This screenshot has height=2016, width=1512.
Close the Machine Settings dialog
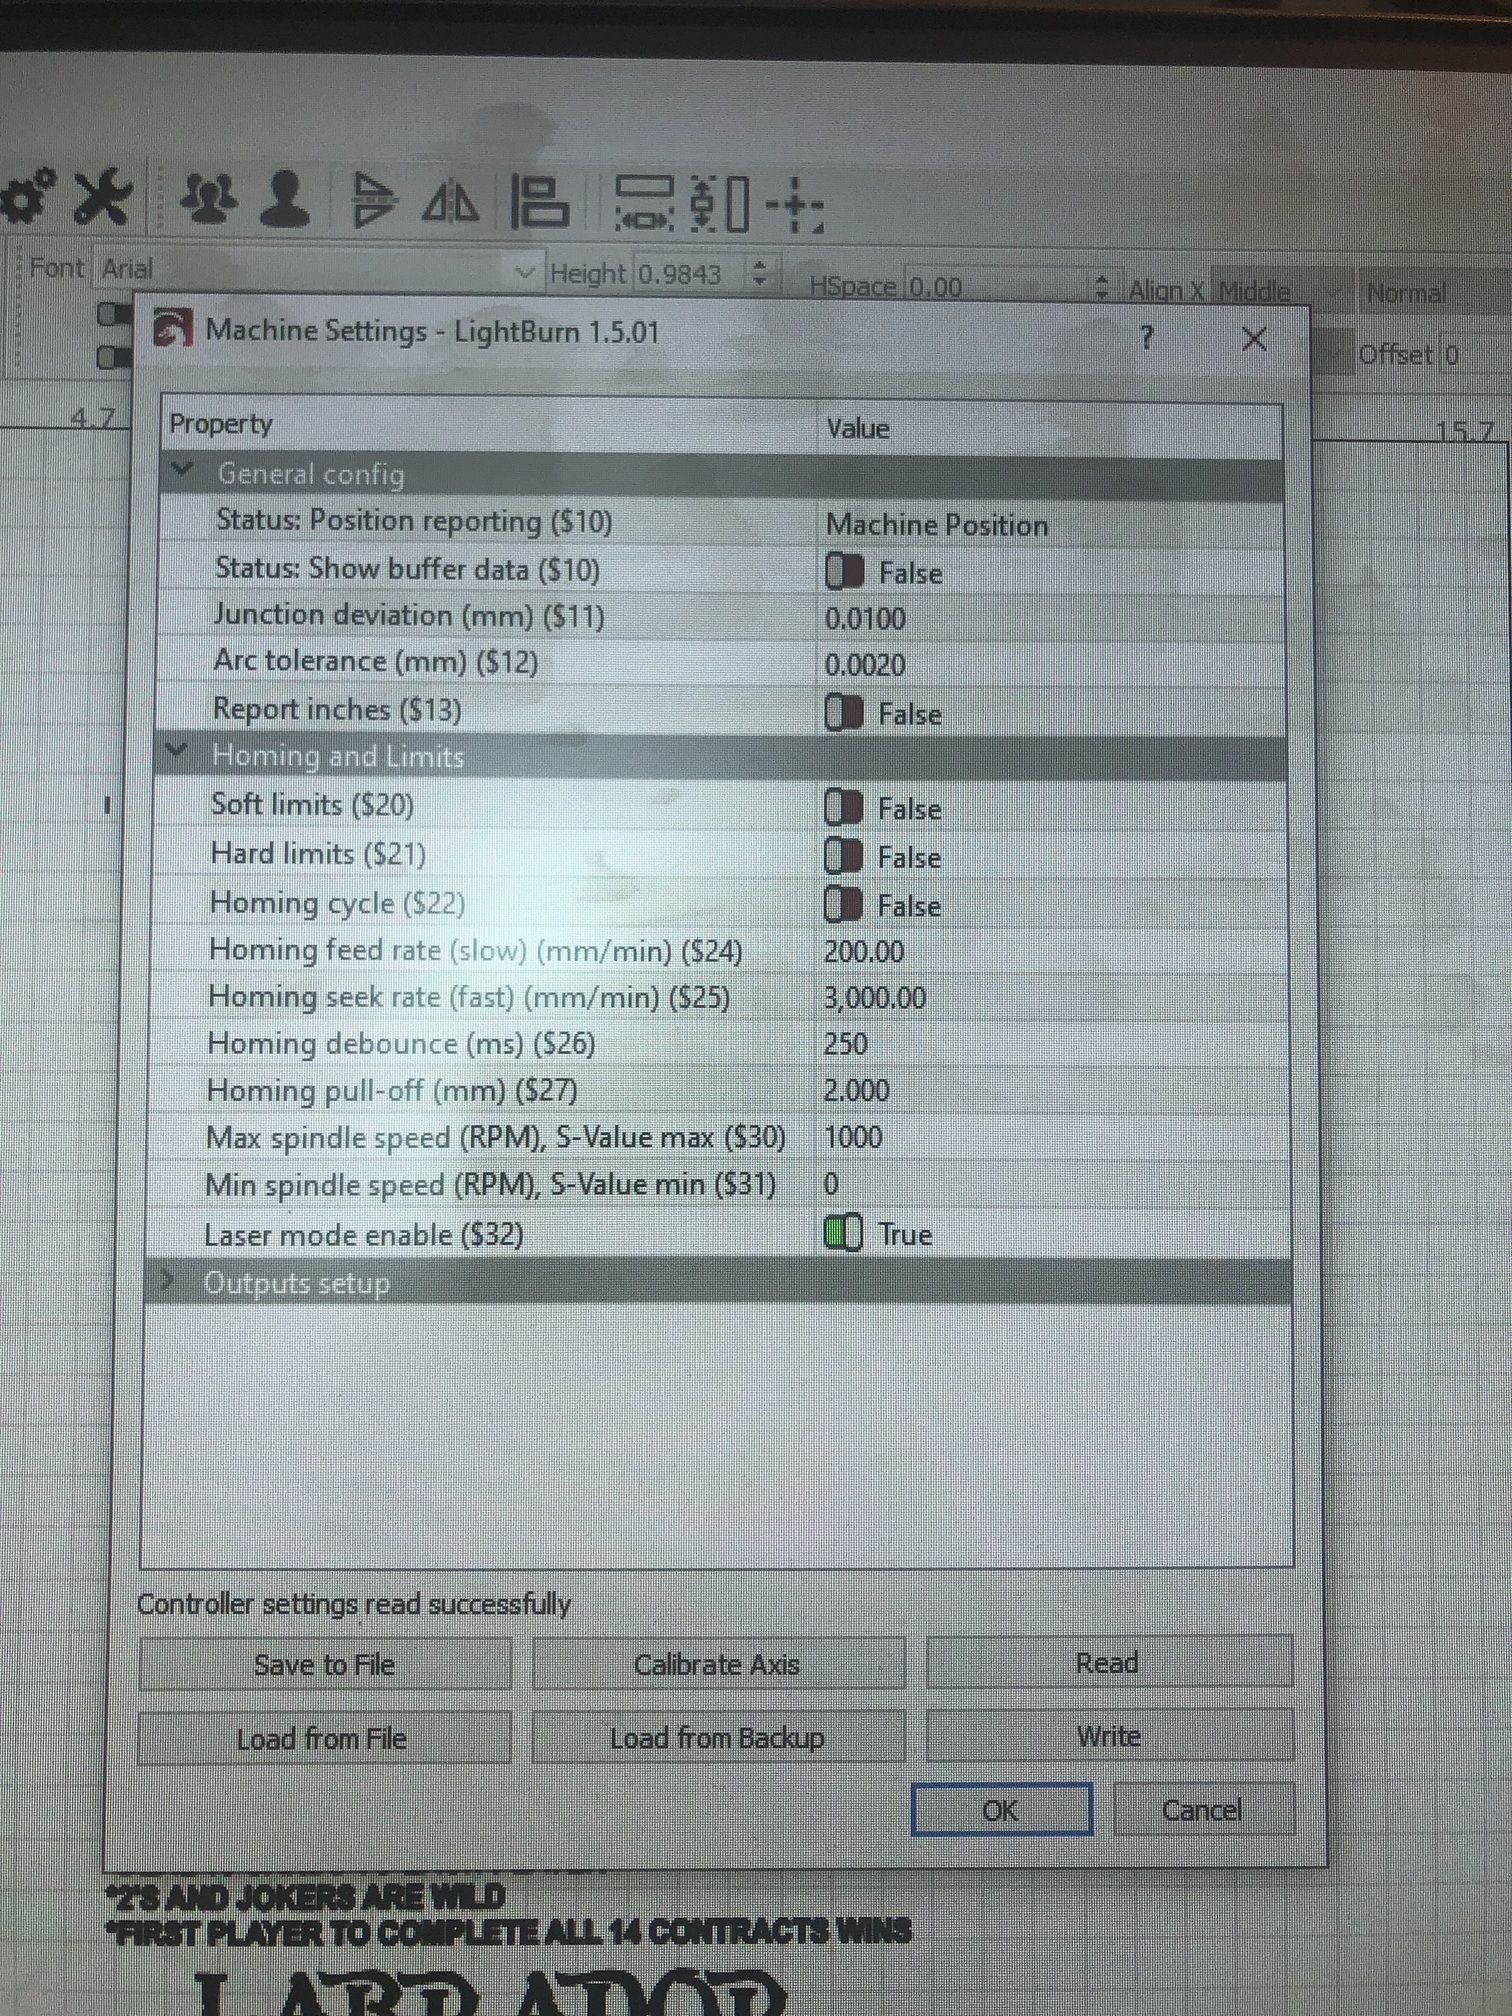[x=1254, y=339]
